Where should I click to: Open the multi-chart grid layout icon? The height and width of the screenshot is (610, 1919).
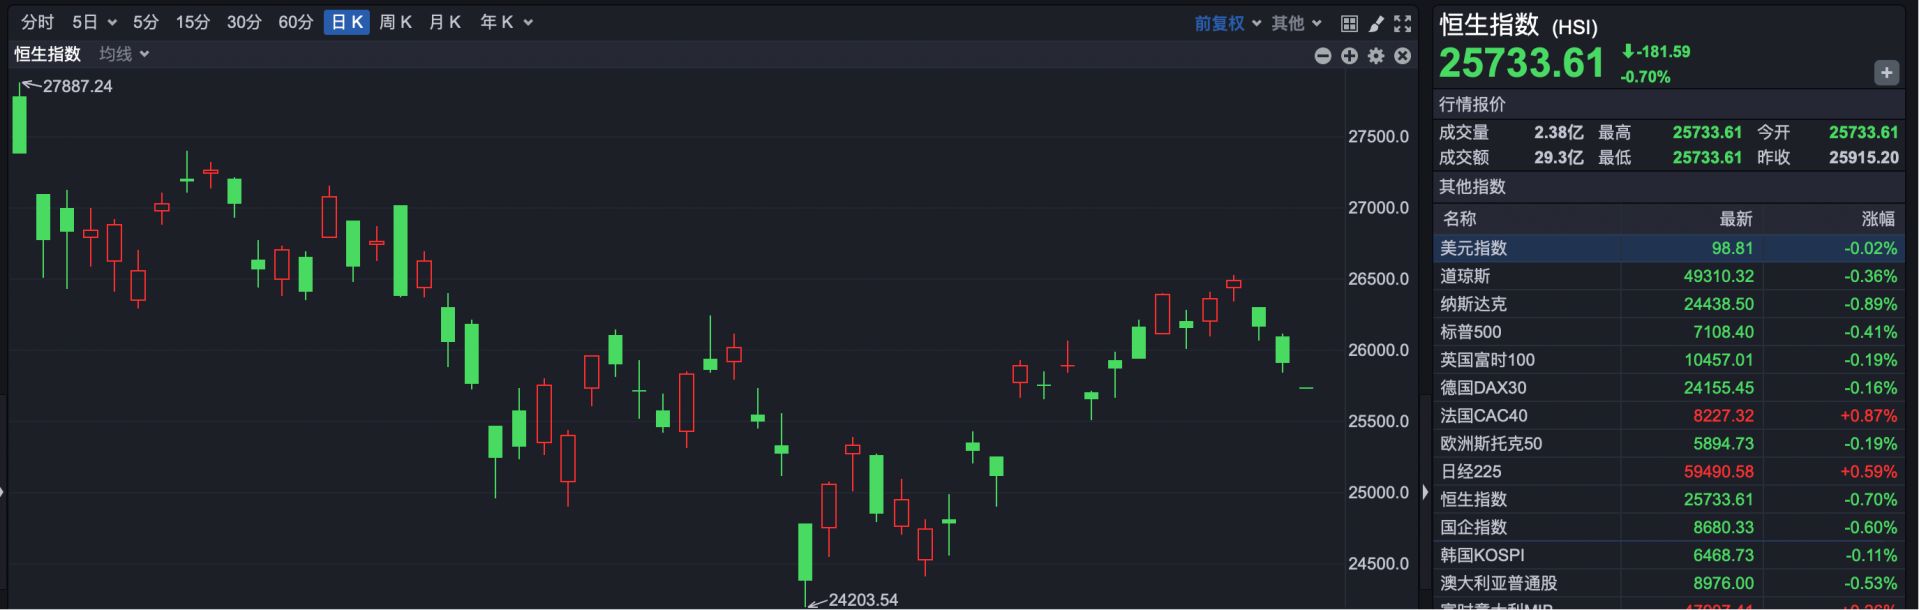click(1349, 23)
